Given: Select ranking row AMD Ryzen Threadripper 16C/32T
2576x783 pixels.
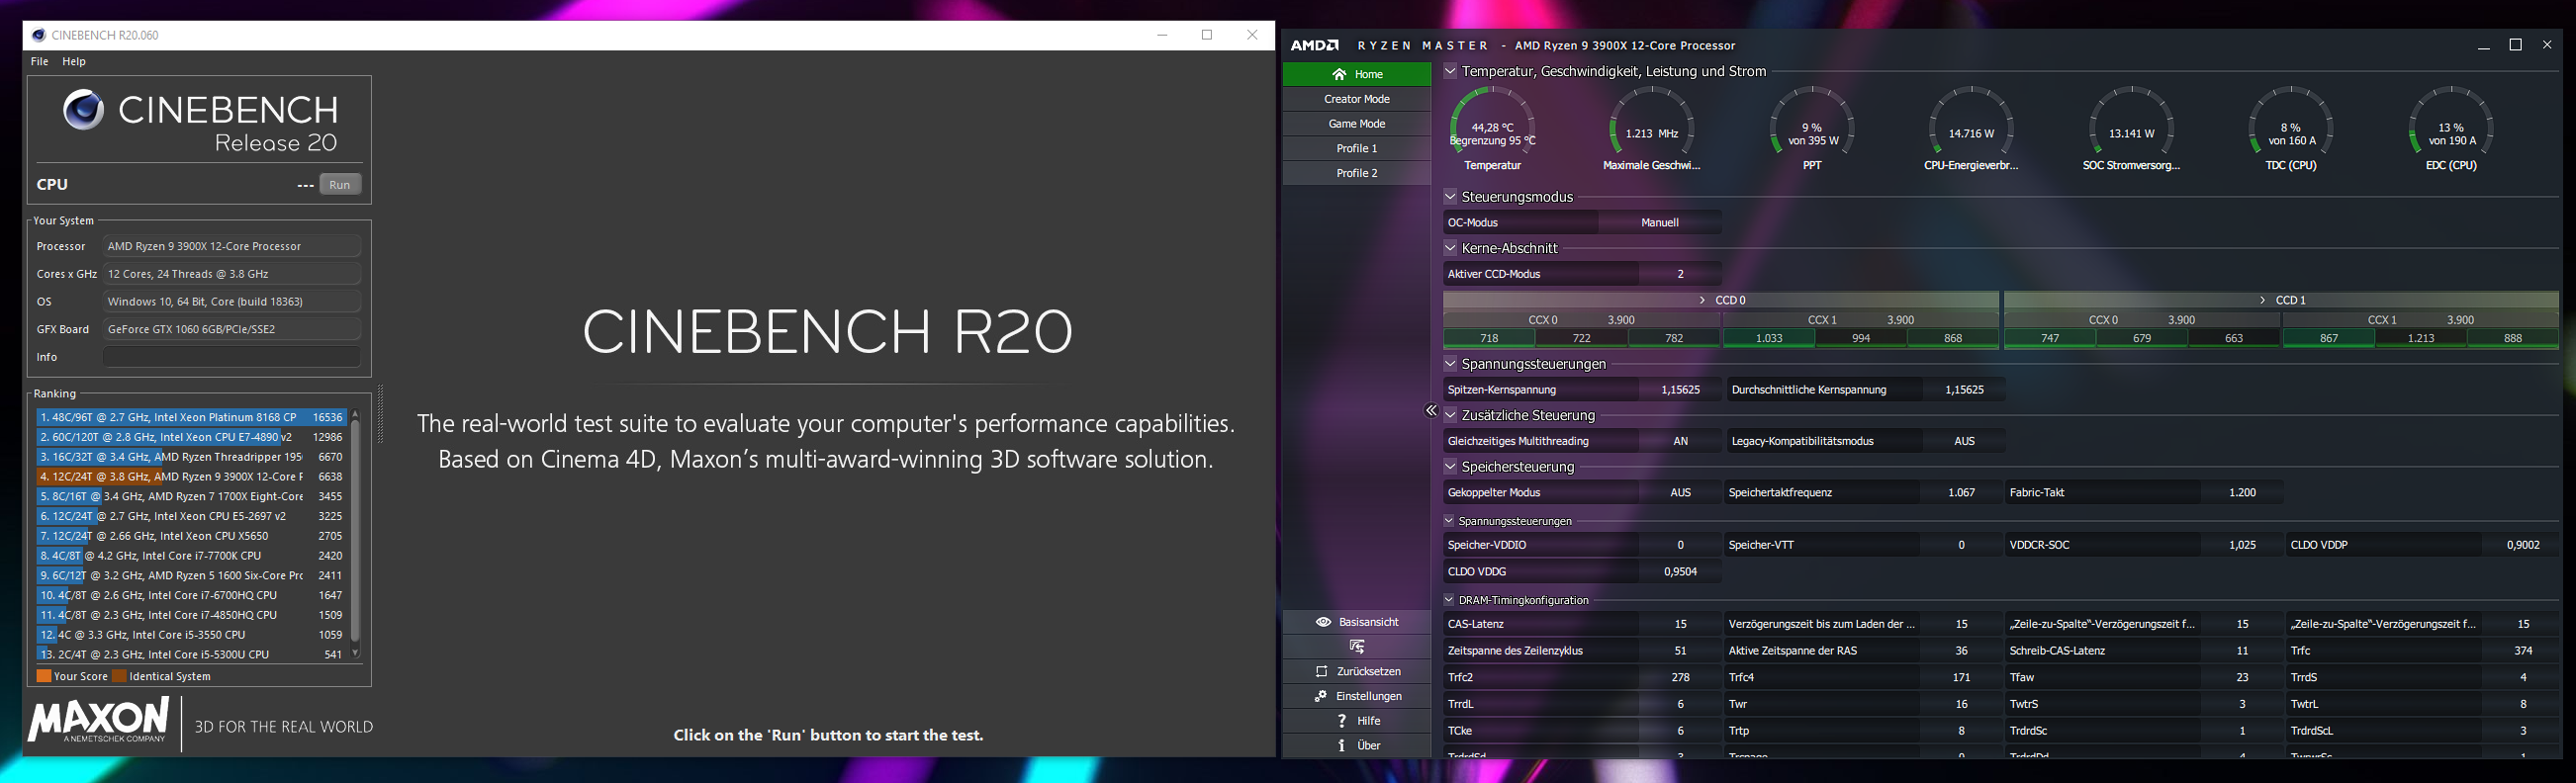Looking at the screenshot, I should point(191,457).
